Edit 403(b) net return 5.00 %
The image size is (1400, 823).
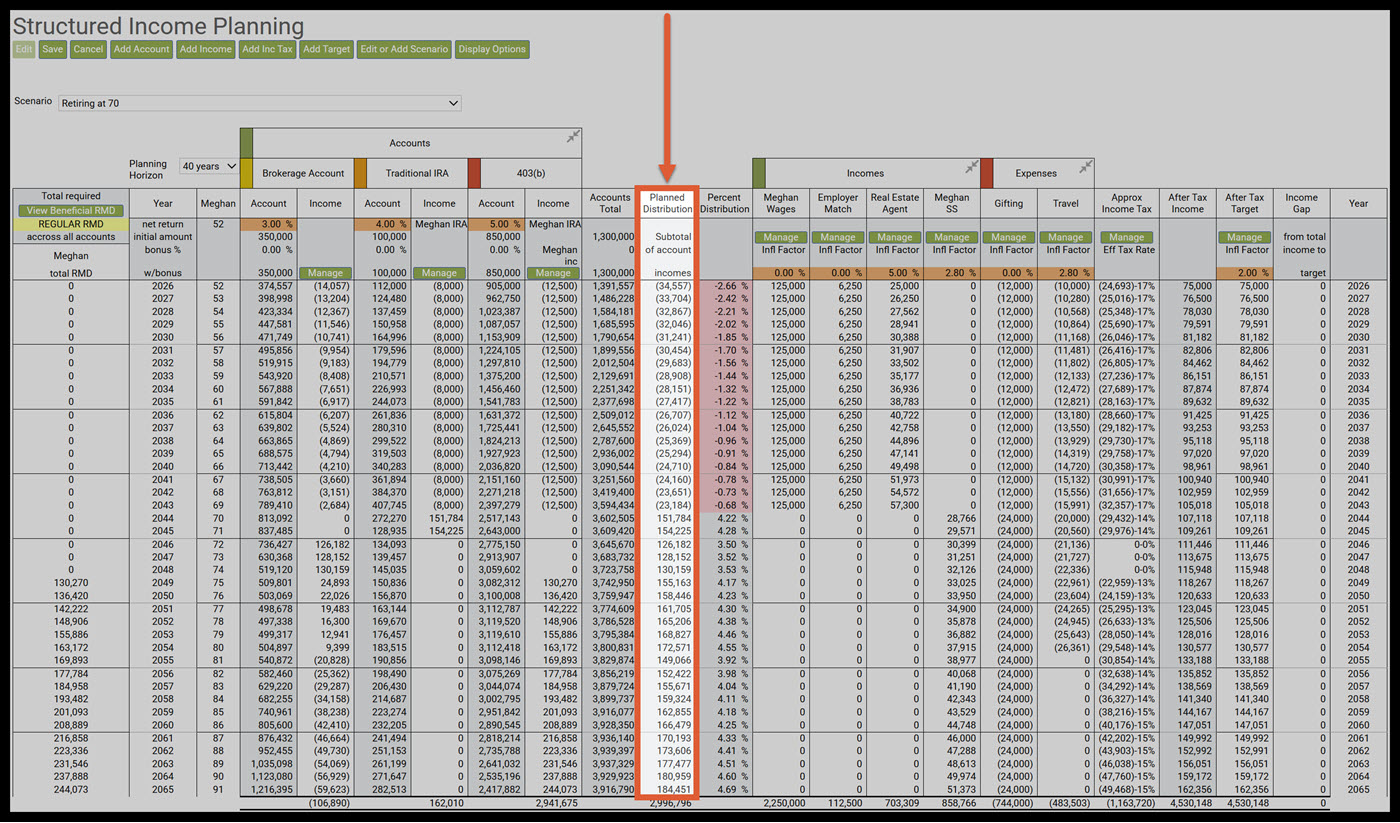tap(496, 224)
